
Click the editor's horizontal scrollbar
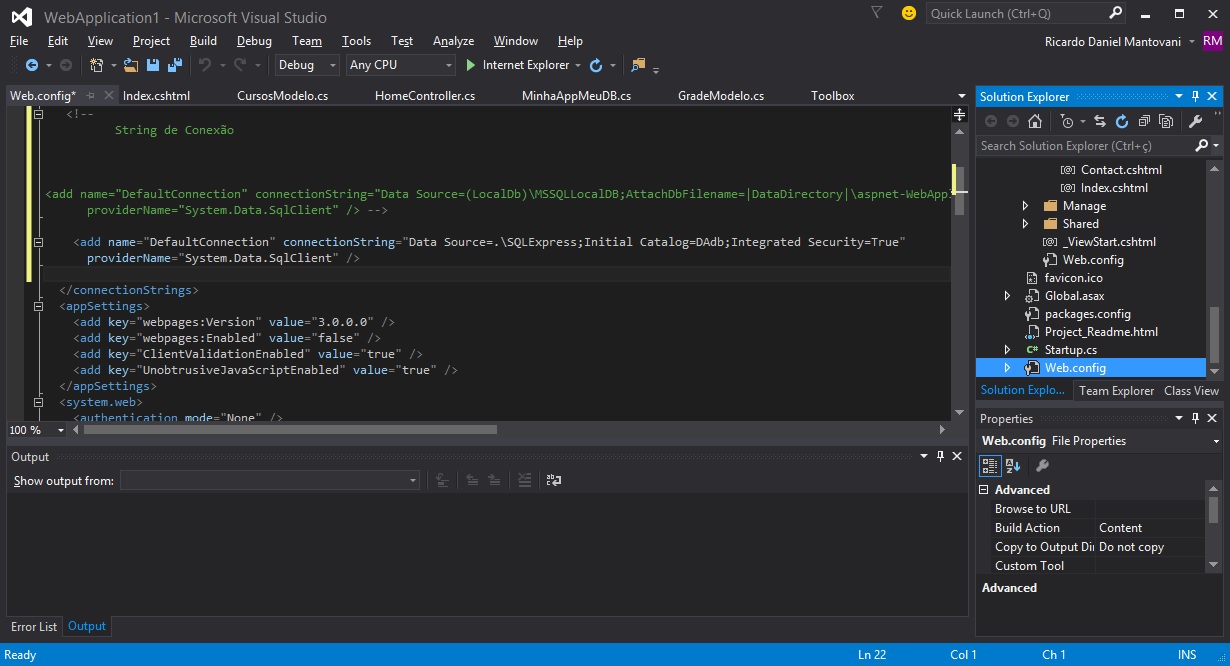click(290, 429)
